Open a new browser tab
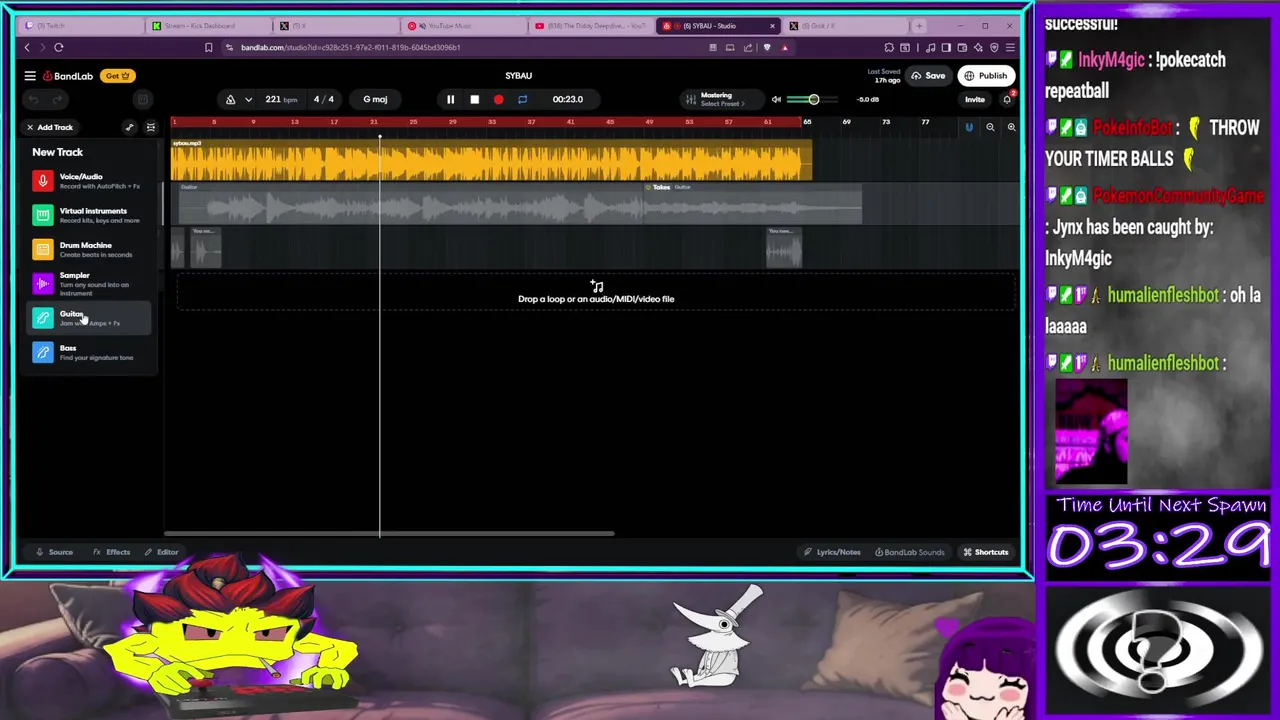The image size is (1280, 720). pos(919,26)
